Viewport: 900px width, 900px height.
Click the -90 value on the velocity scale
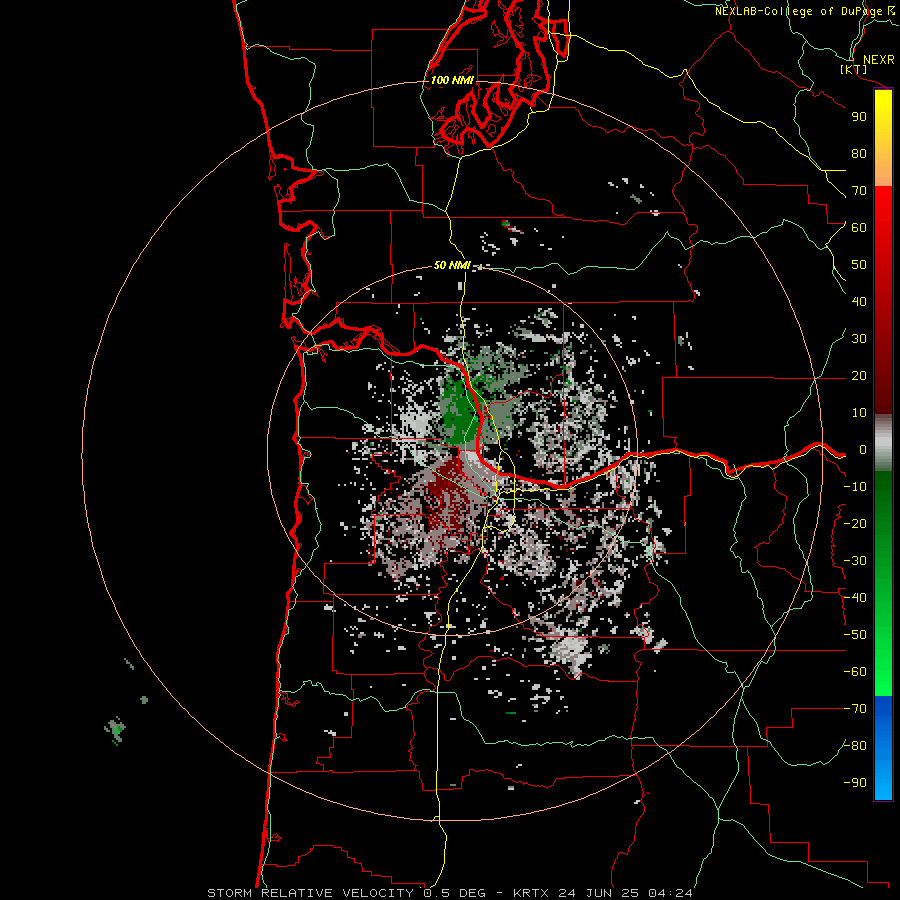click(855, 783)
